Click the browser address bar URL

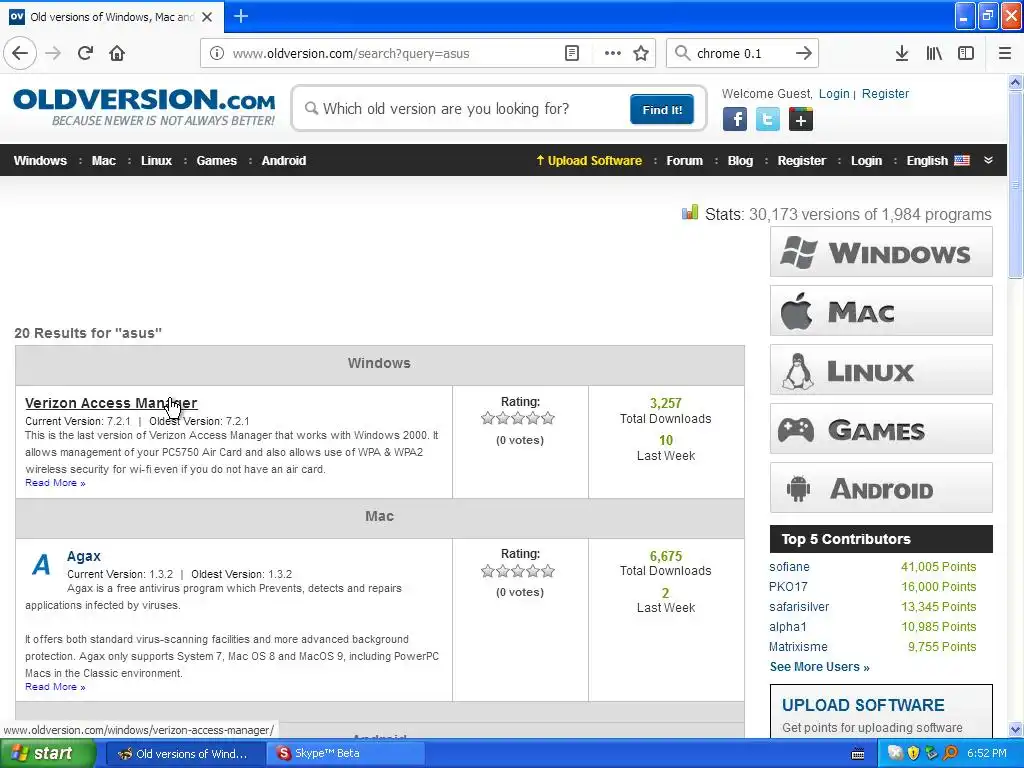351,54
